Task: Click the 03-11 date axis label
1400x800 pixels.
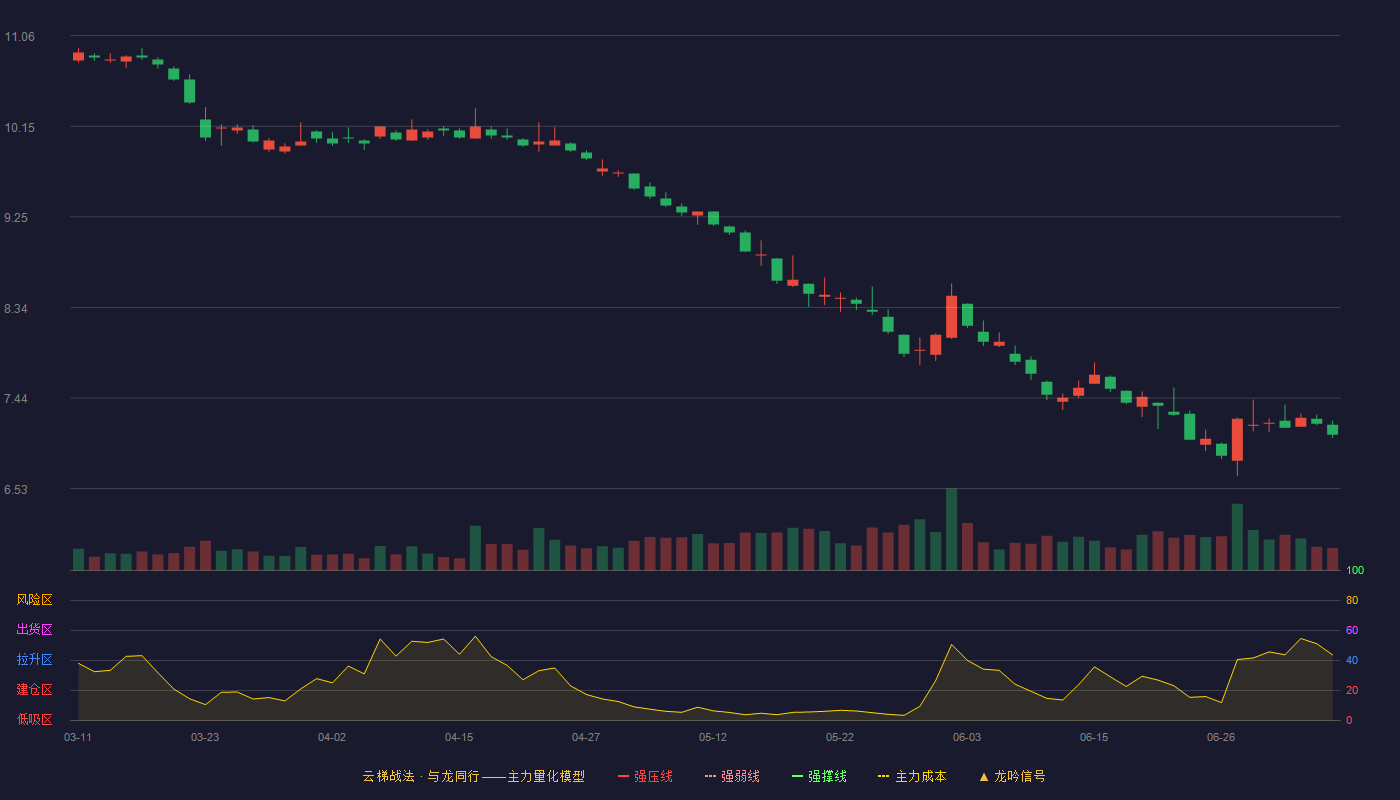Action: coord(78,737)
